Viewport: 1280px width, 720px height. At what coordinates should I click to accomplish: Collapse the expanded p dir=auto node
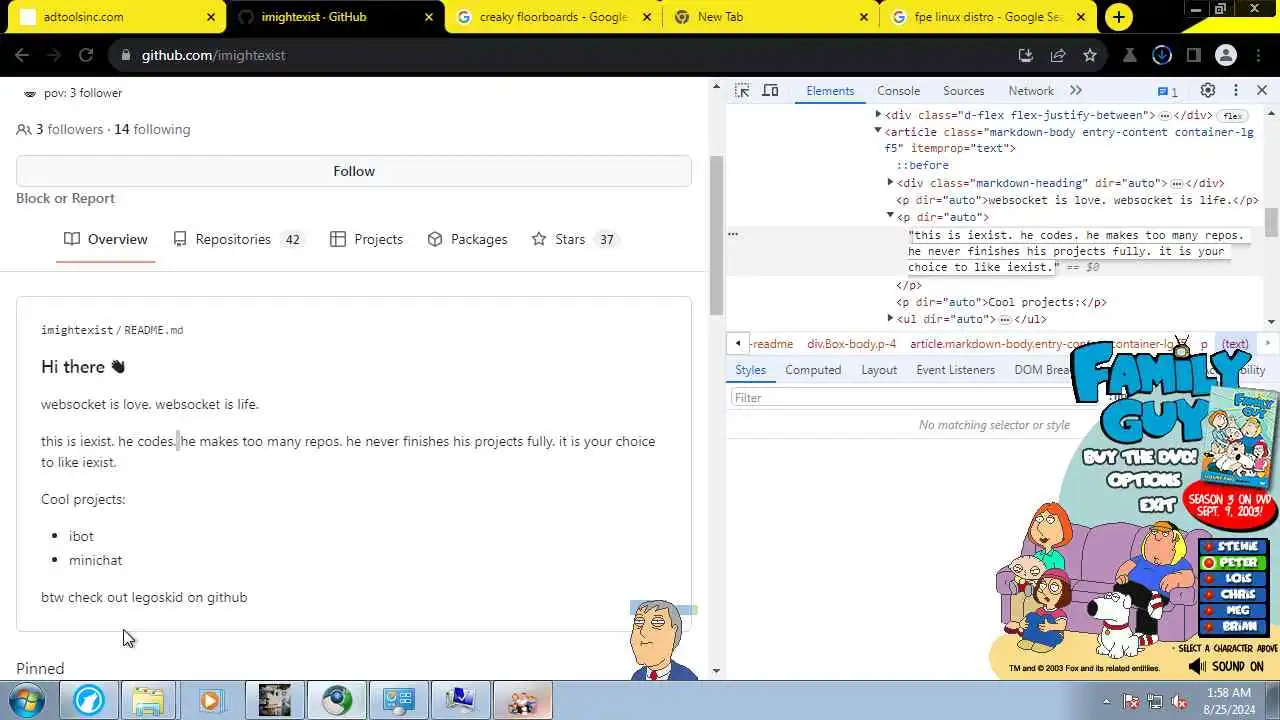[x=890, y=217]
